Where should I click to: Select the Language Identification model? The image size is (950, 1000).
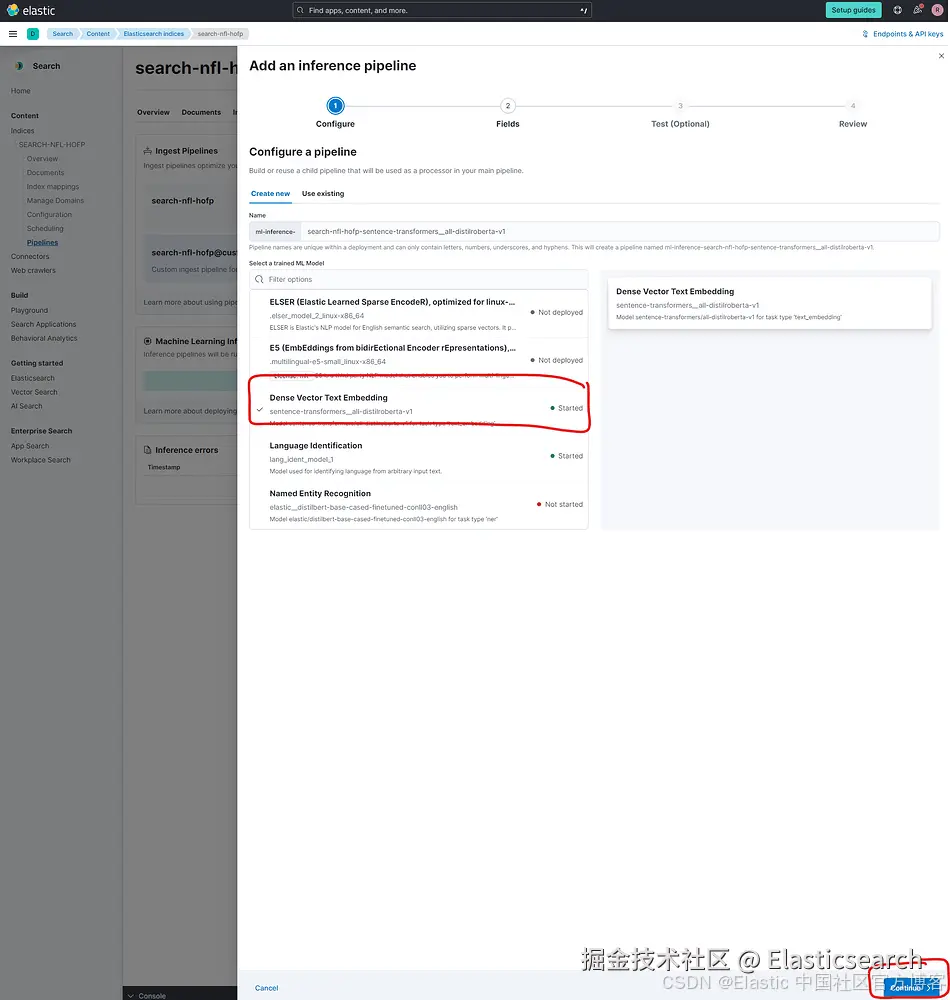[x=418, y=457]
